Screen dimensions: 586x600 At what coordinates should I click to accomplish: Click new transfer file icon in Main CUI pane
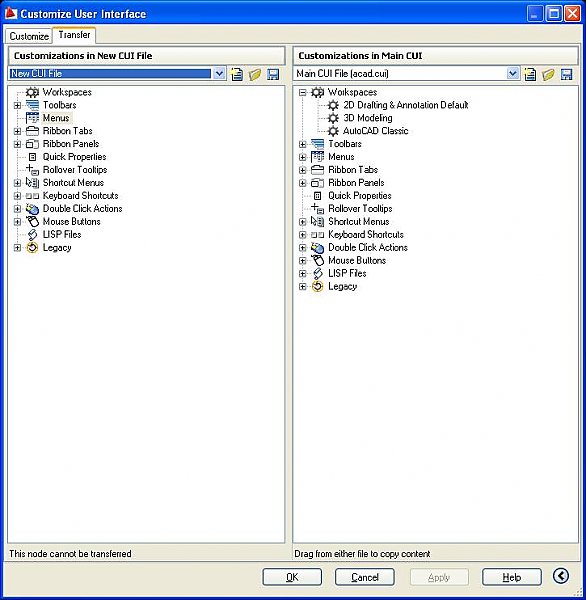click(x=530, y=74)
